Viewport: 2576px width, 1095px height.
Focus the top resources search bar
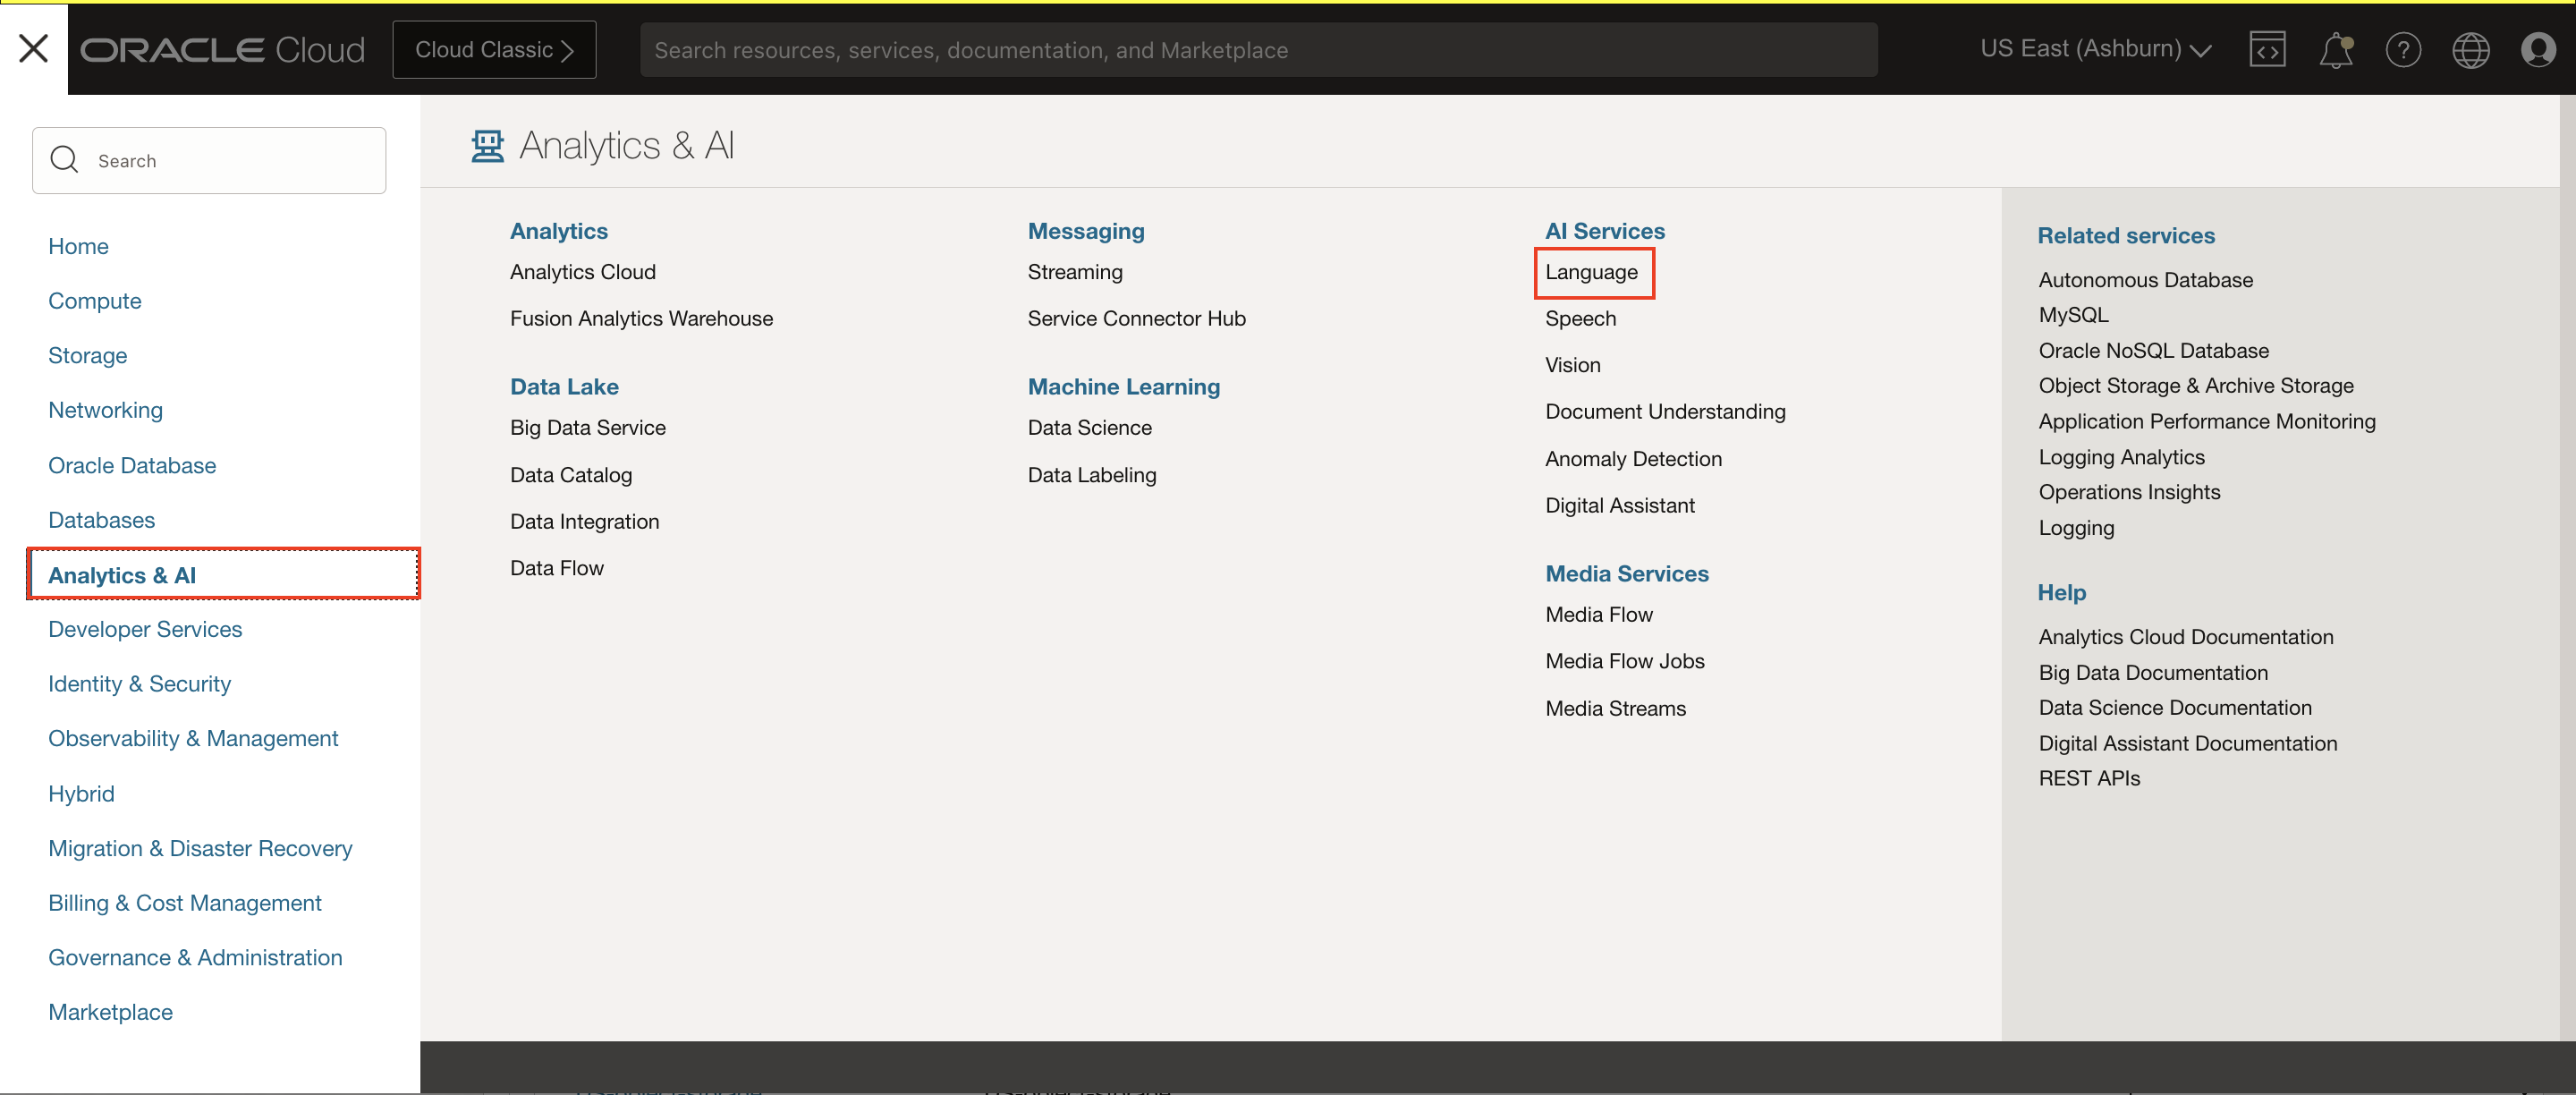point(1258,49)
